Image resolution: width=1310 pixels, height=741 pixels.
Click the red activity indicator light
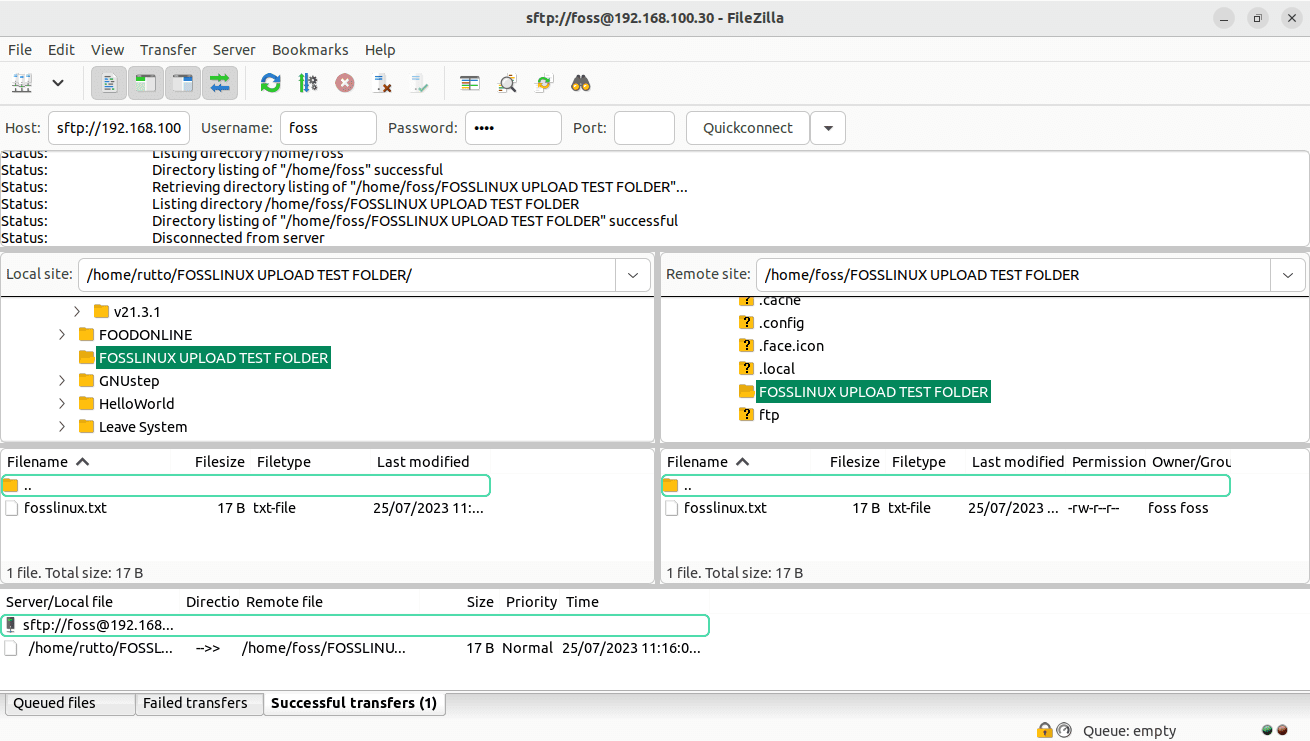point(1283,730)
